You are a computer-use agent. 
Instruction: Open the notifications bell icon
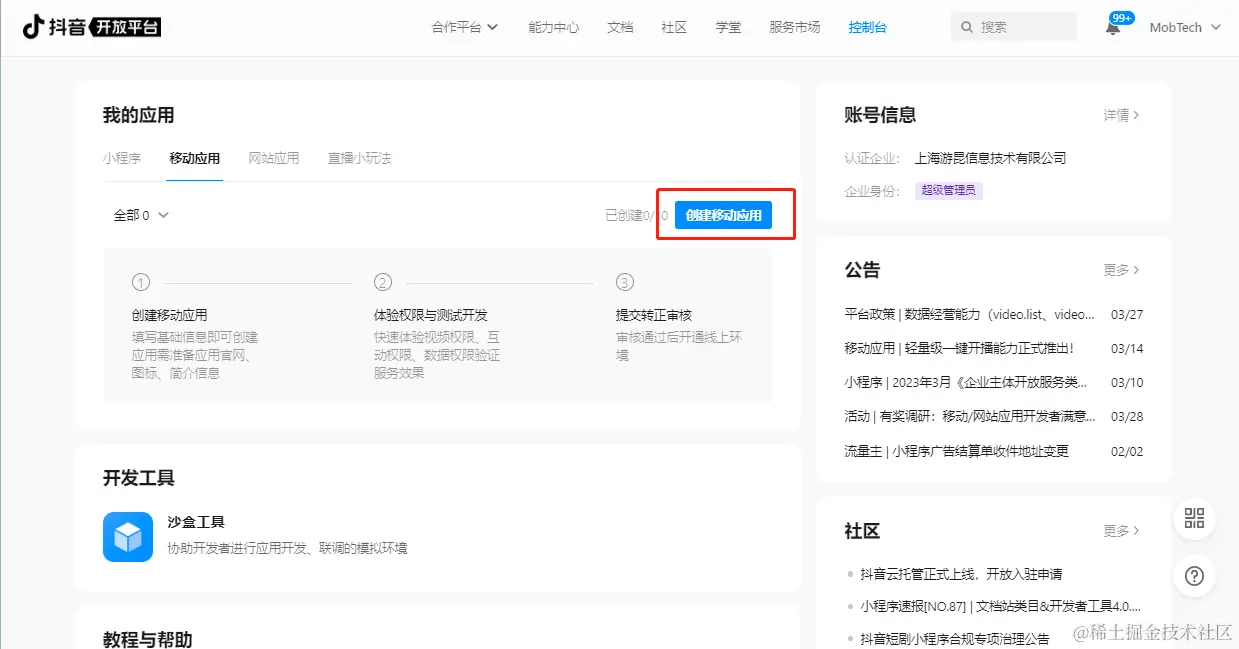pos(1113,28)
